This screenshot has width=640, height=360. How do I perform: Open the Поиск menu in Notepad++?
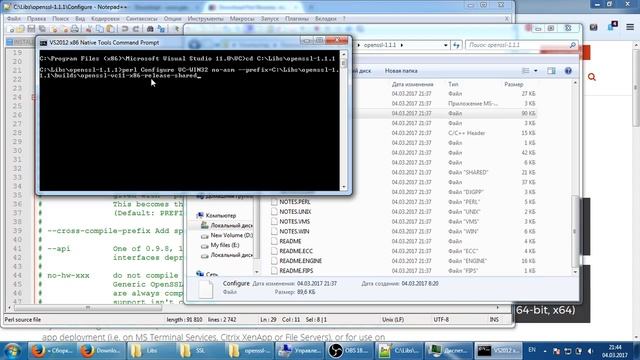tap(60, 19)
